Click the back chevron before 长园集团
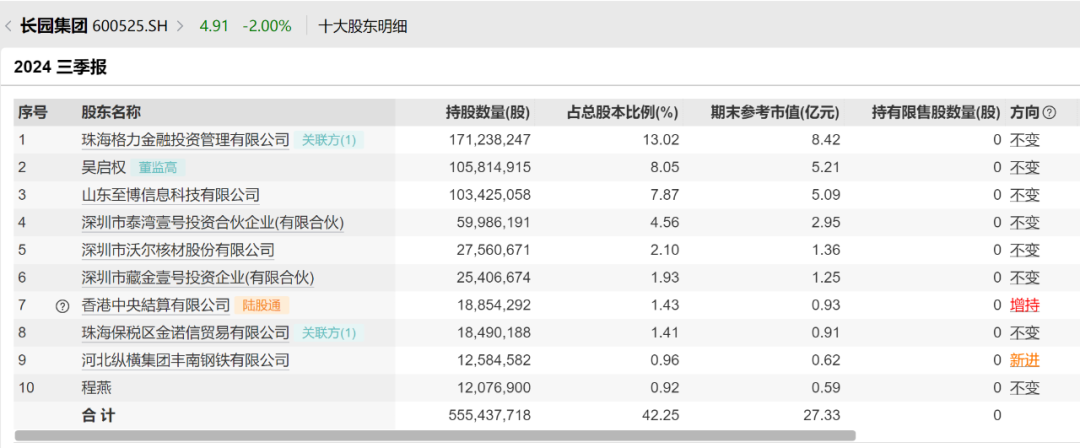 tap(9, 26)
